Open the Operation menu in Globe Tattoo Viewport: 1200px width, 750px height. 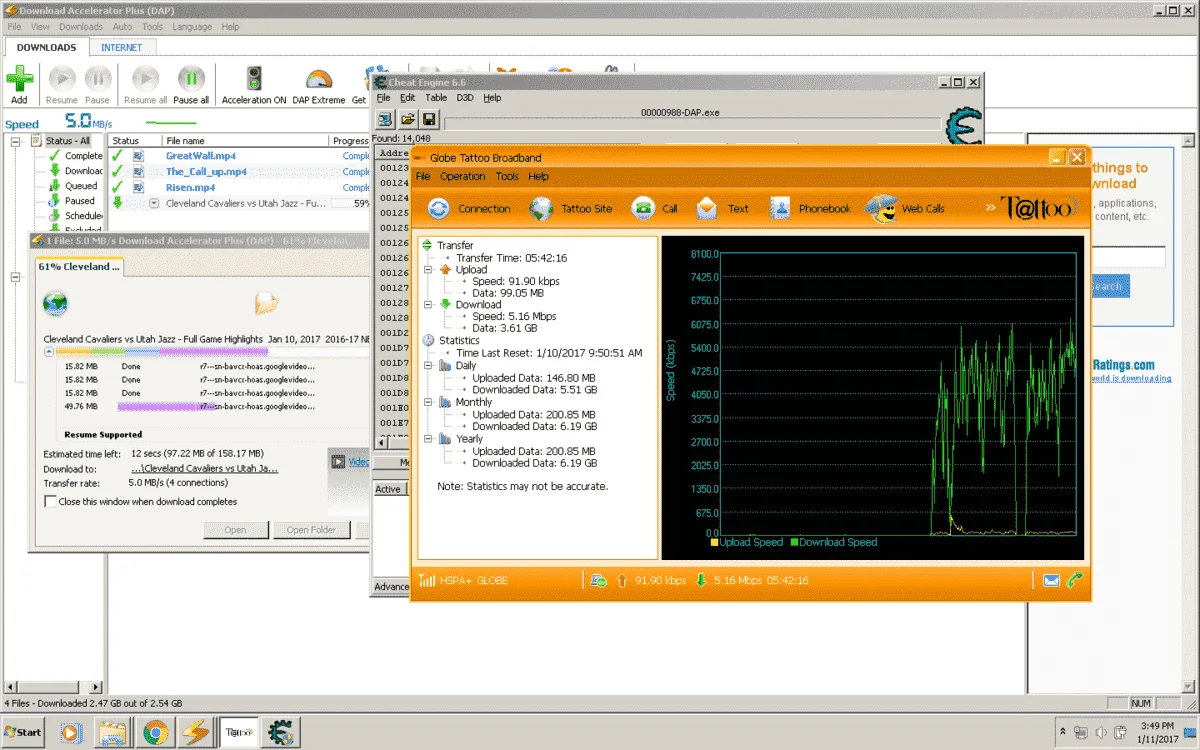coord(463,176)
